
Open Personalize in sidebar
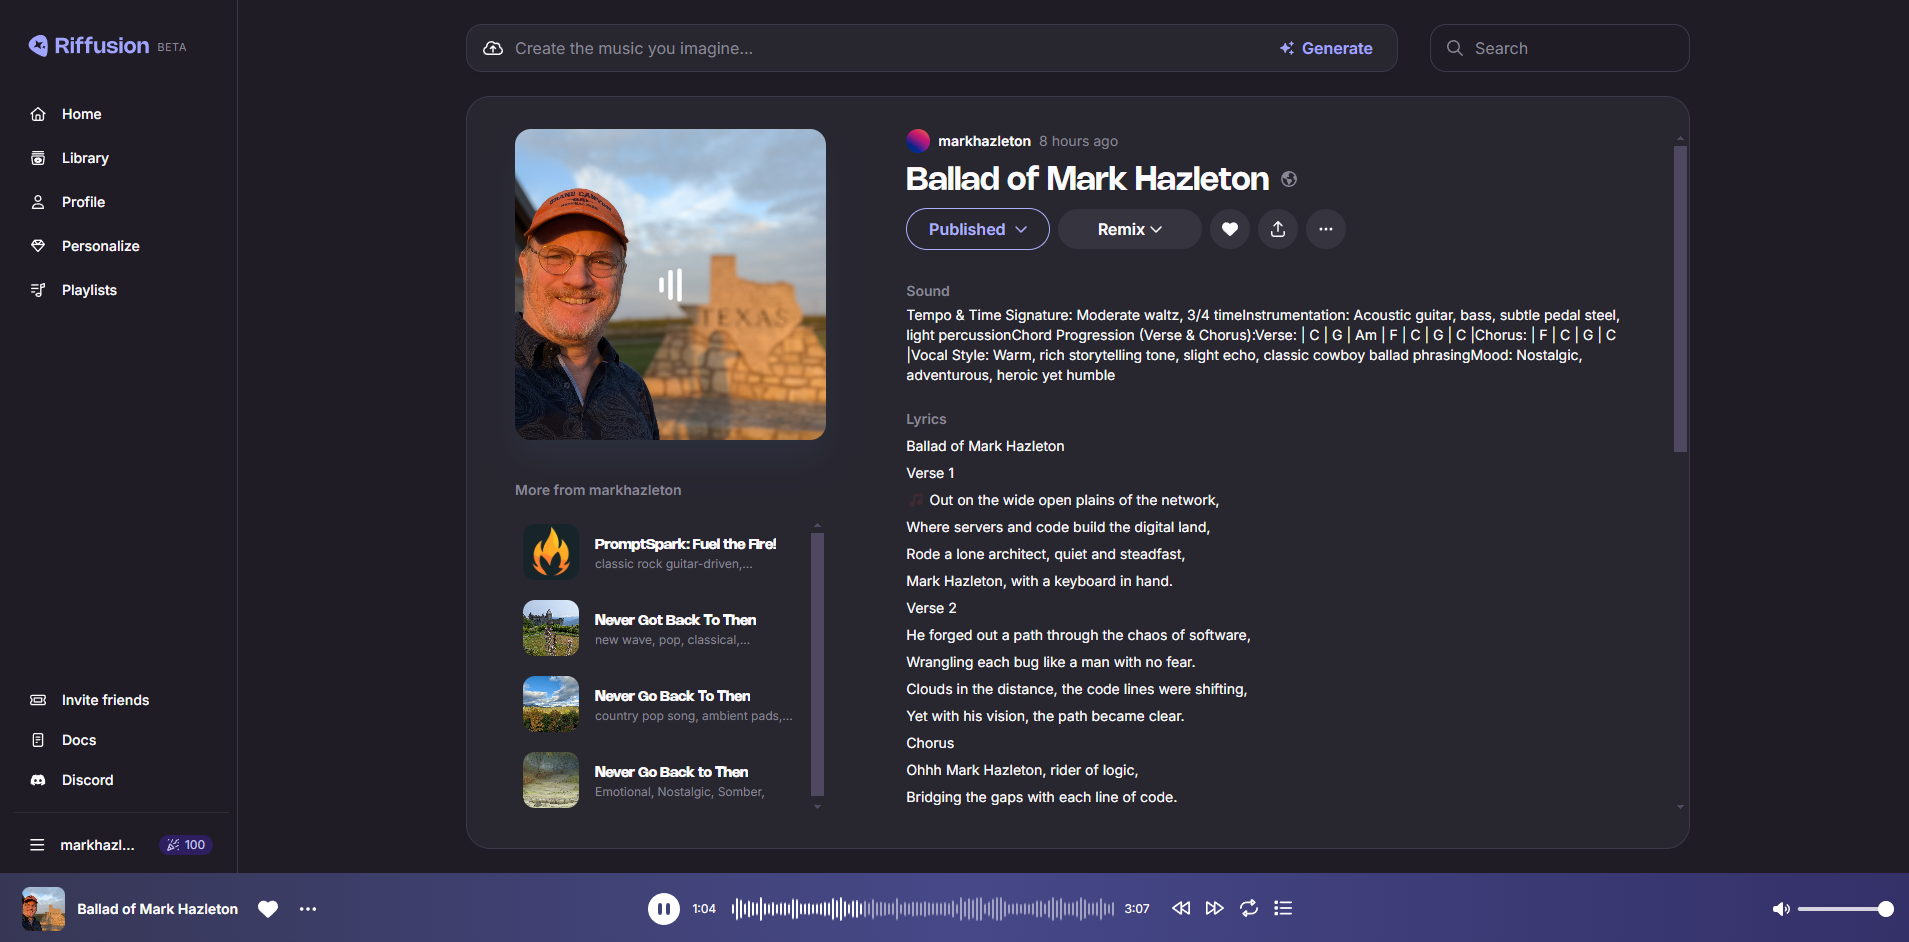click(x=100, y=246)
